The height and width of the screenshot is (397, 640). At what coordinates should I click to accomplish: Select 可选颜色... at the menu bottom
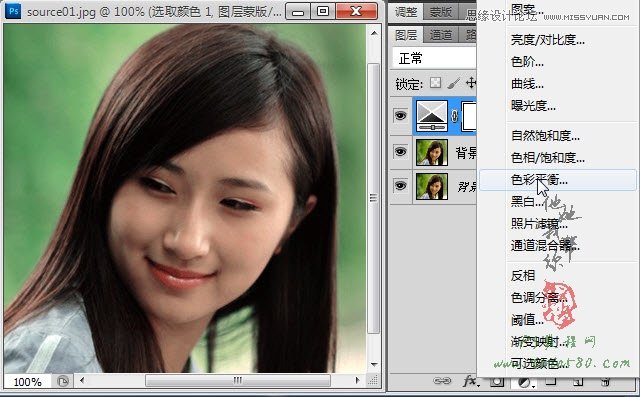pyautogui.click(x=539, y=363)
